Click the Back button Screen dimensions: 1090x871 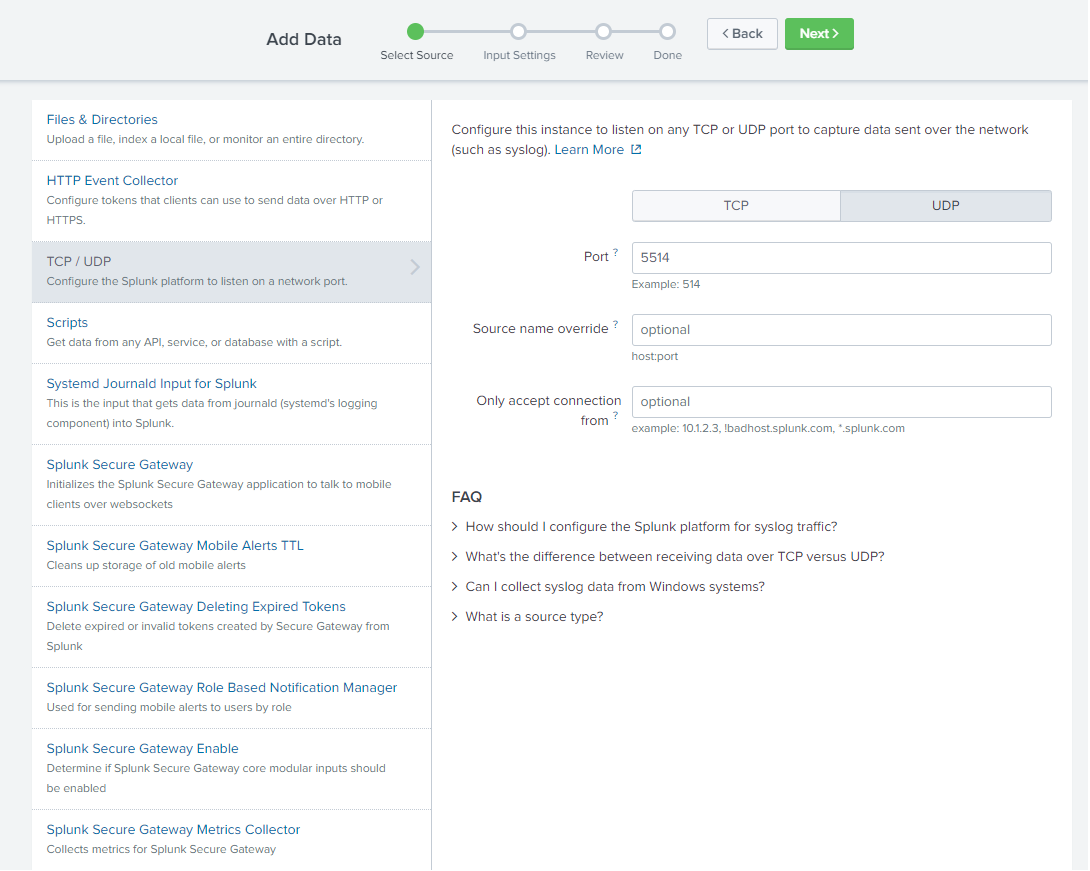(x=742, y=33)
